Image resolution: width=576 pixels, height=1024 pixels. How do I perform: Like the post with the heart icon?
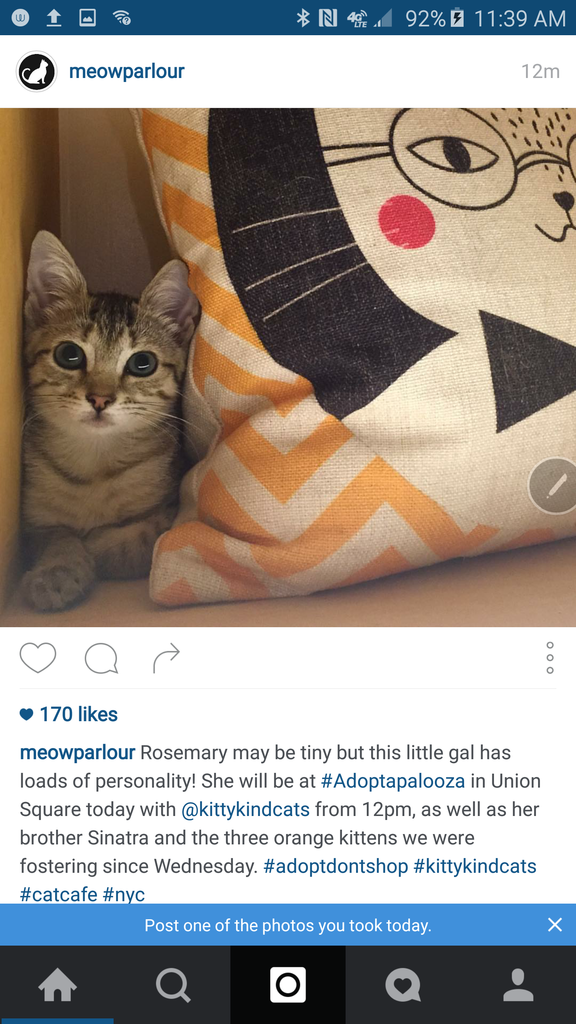(x=38, y=657)
